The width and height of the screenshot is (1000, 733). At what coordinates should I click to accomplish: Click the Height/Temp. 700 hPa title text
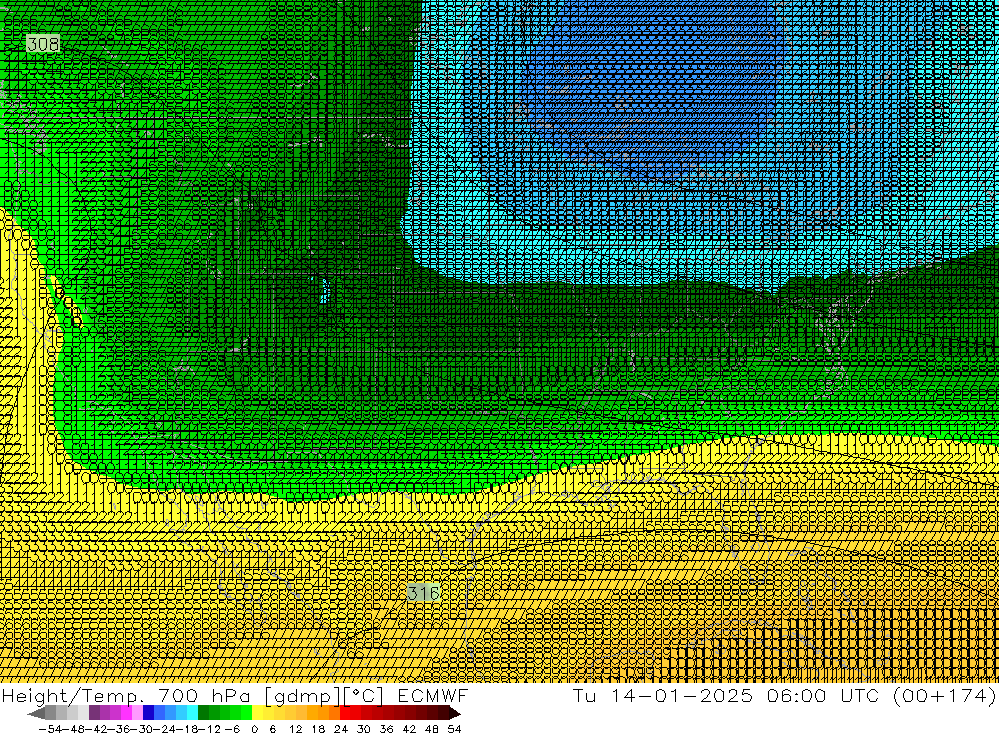[x=126, y=695]
